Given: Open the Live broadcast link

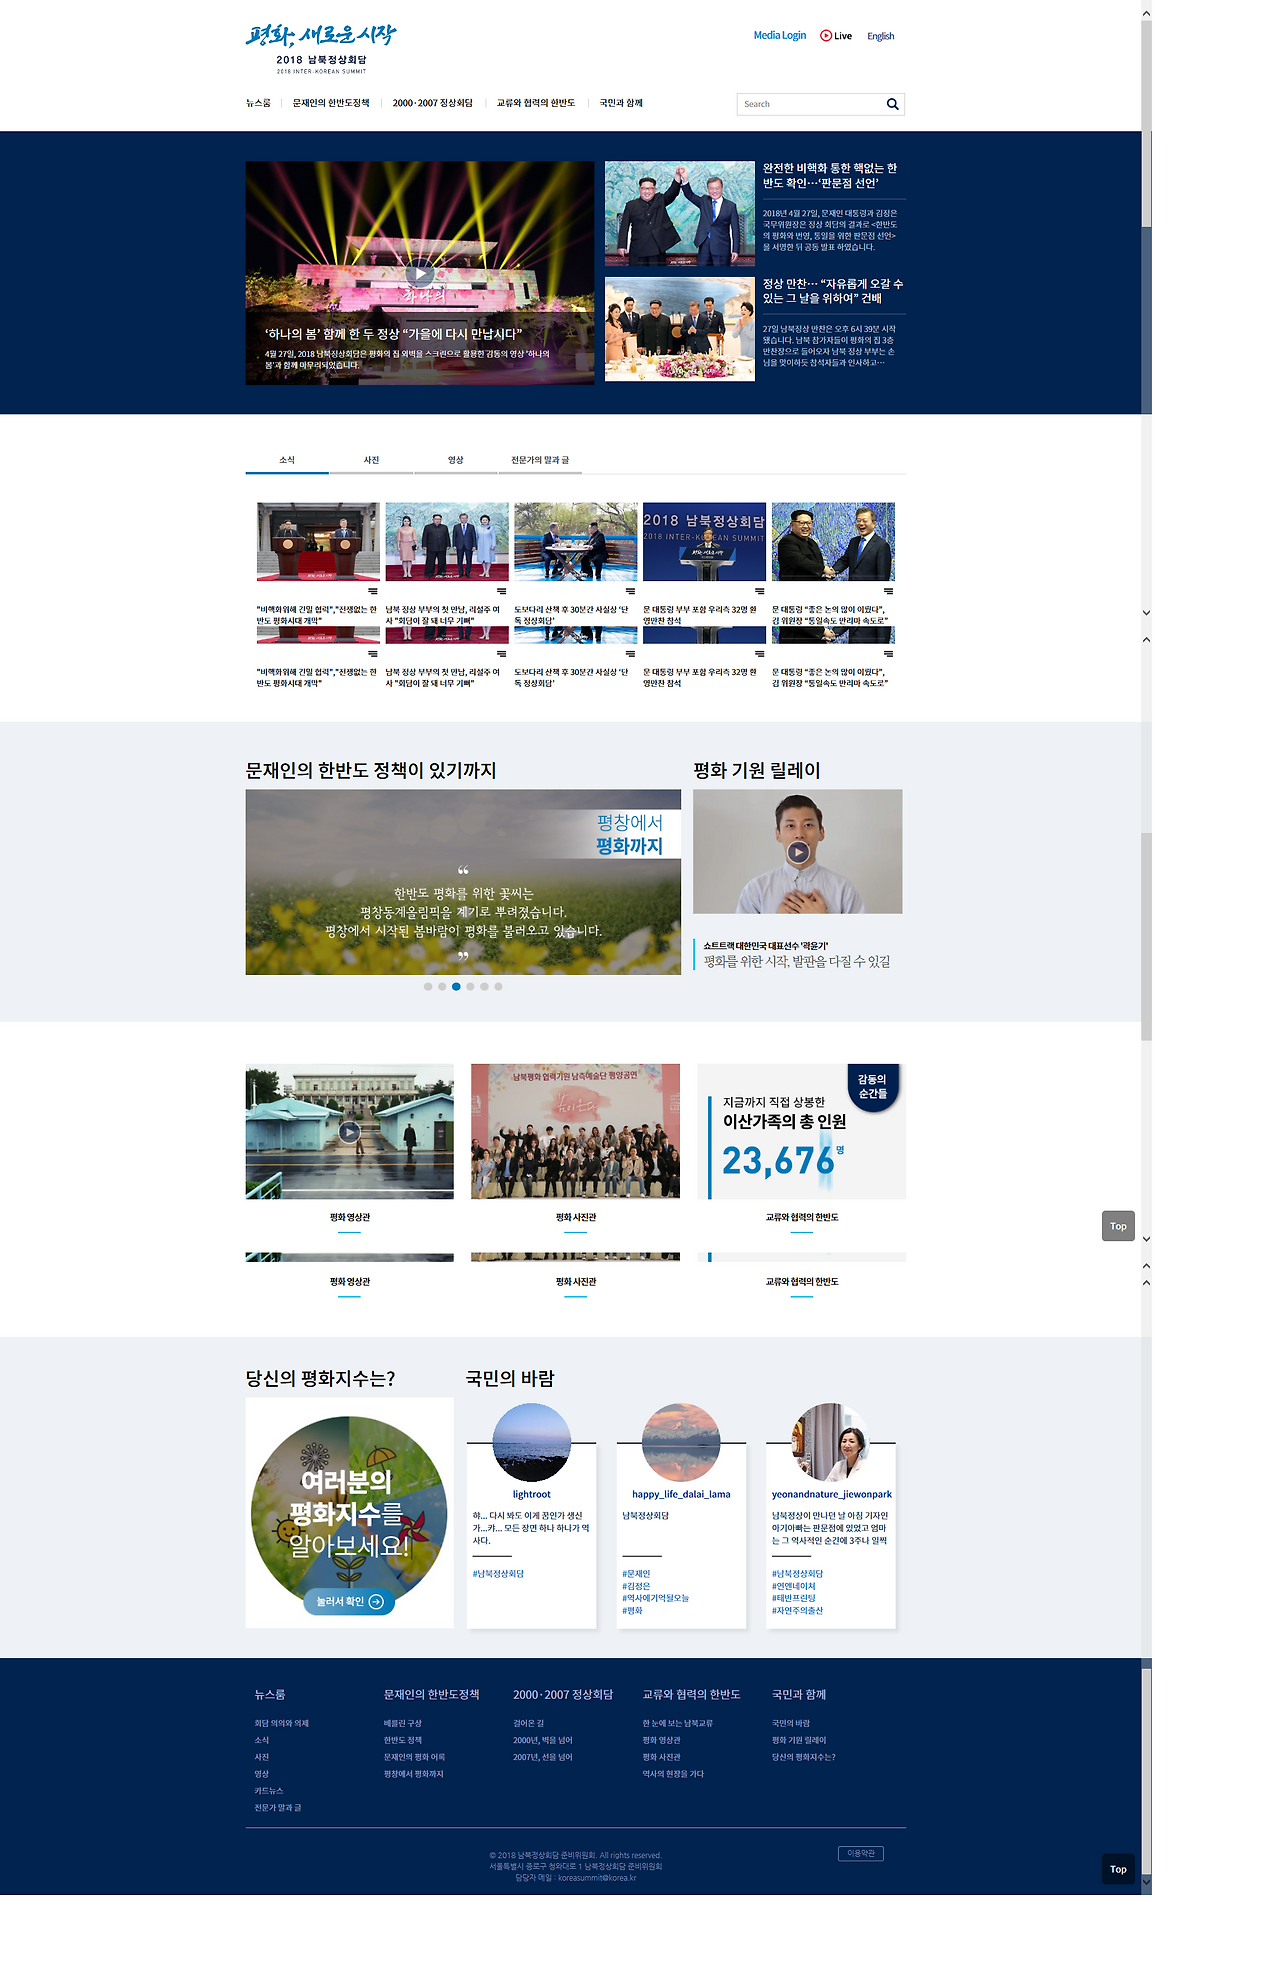Looking at the screenshot, I should (836, 36).
